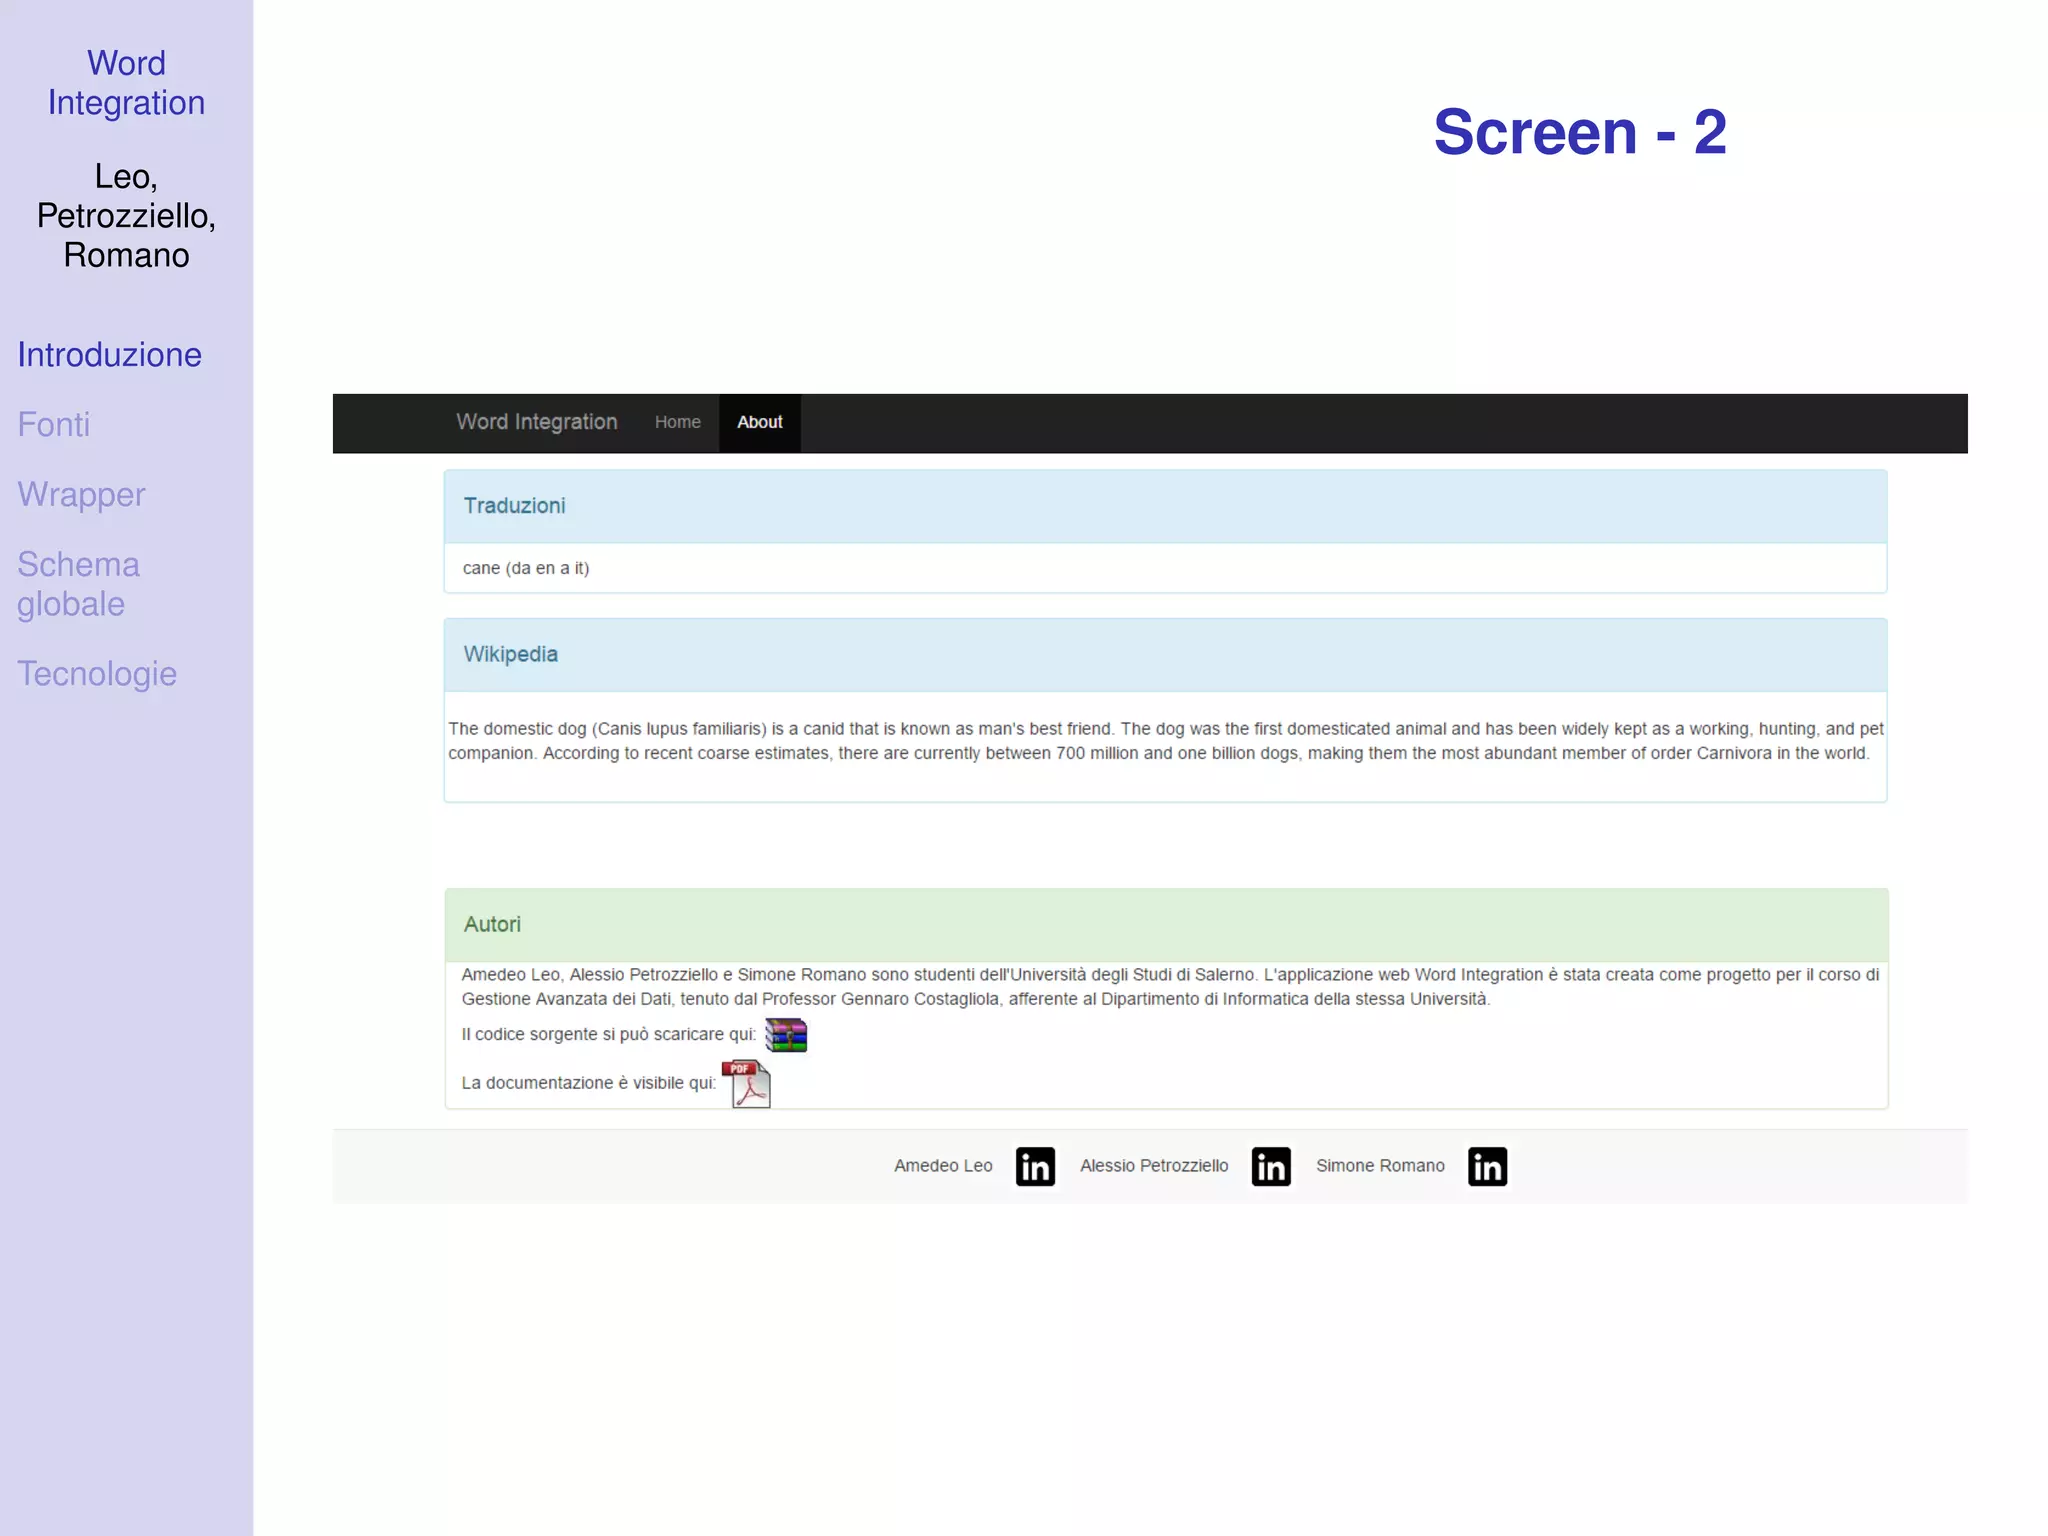Image resolution: width=2048 pixels, height=1536 pixels.
Task: Click the Simone Romano footer name
Action: (x=1379, y=1166)
